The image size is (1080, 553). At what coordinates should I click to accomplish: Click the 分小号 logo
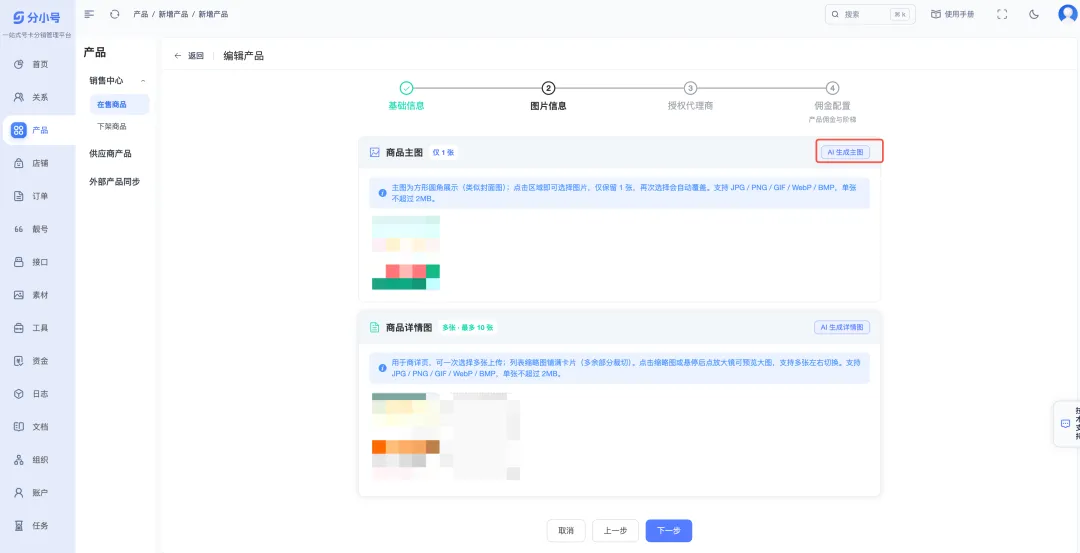[37, 17]
